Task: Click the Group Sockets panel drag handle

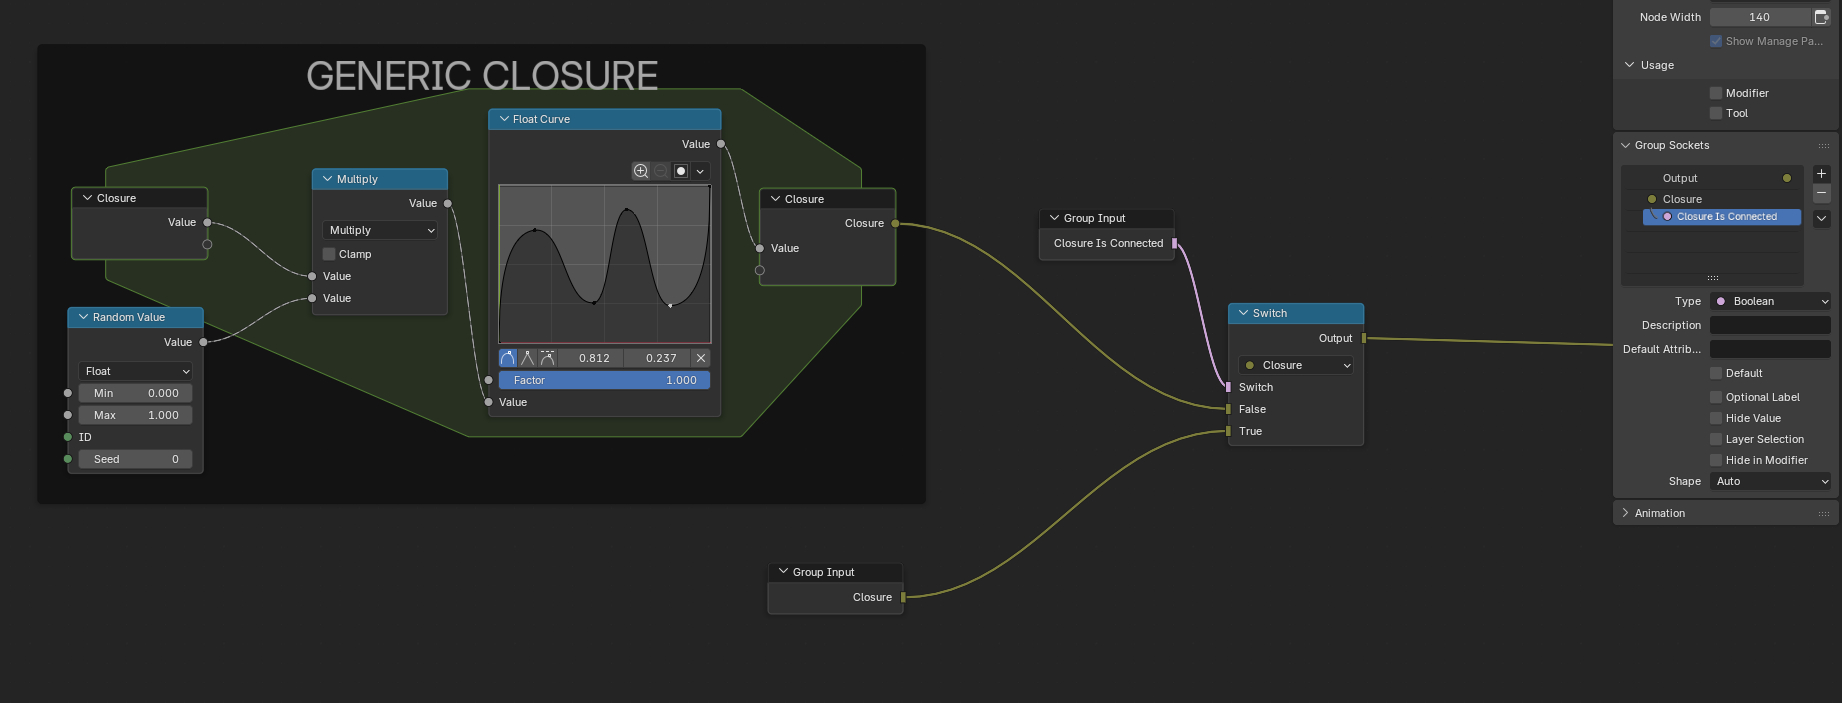Action: point(1824,146)
